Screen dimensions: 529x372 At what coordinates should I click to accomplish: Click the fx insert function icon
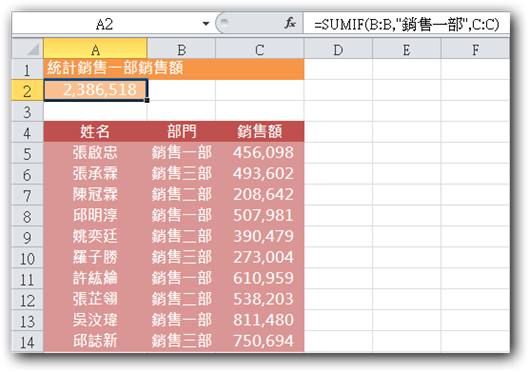(290, 23)
